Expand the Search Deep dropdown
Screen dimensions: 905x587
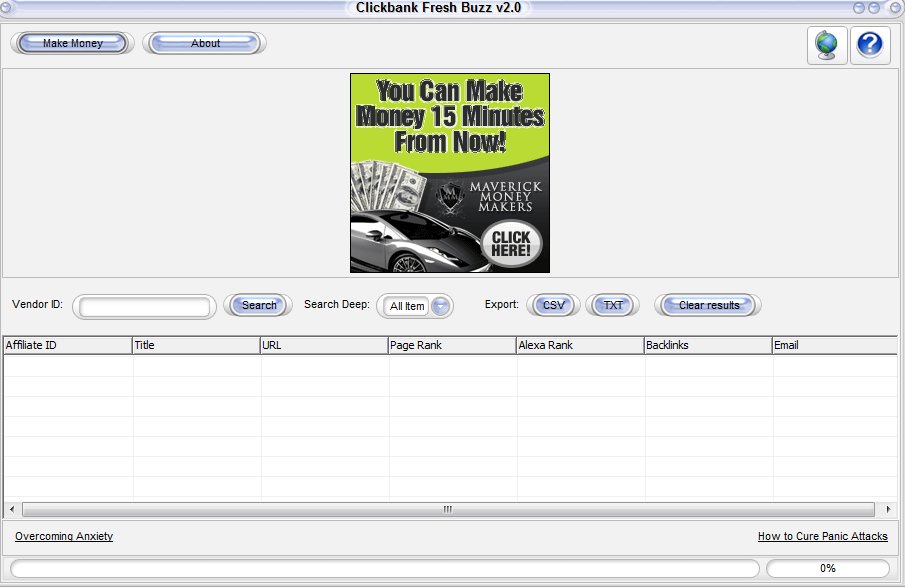440,306
